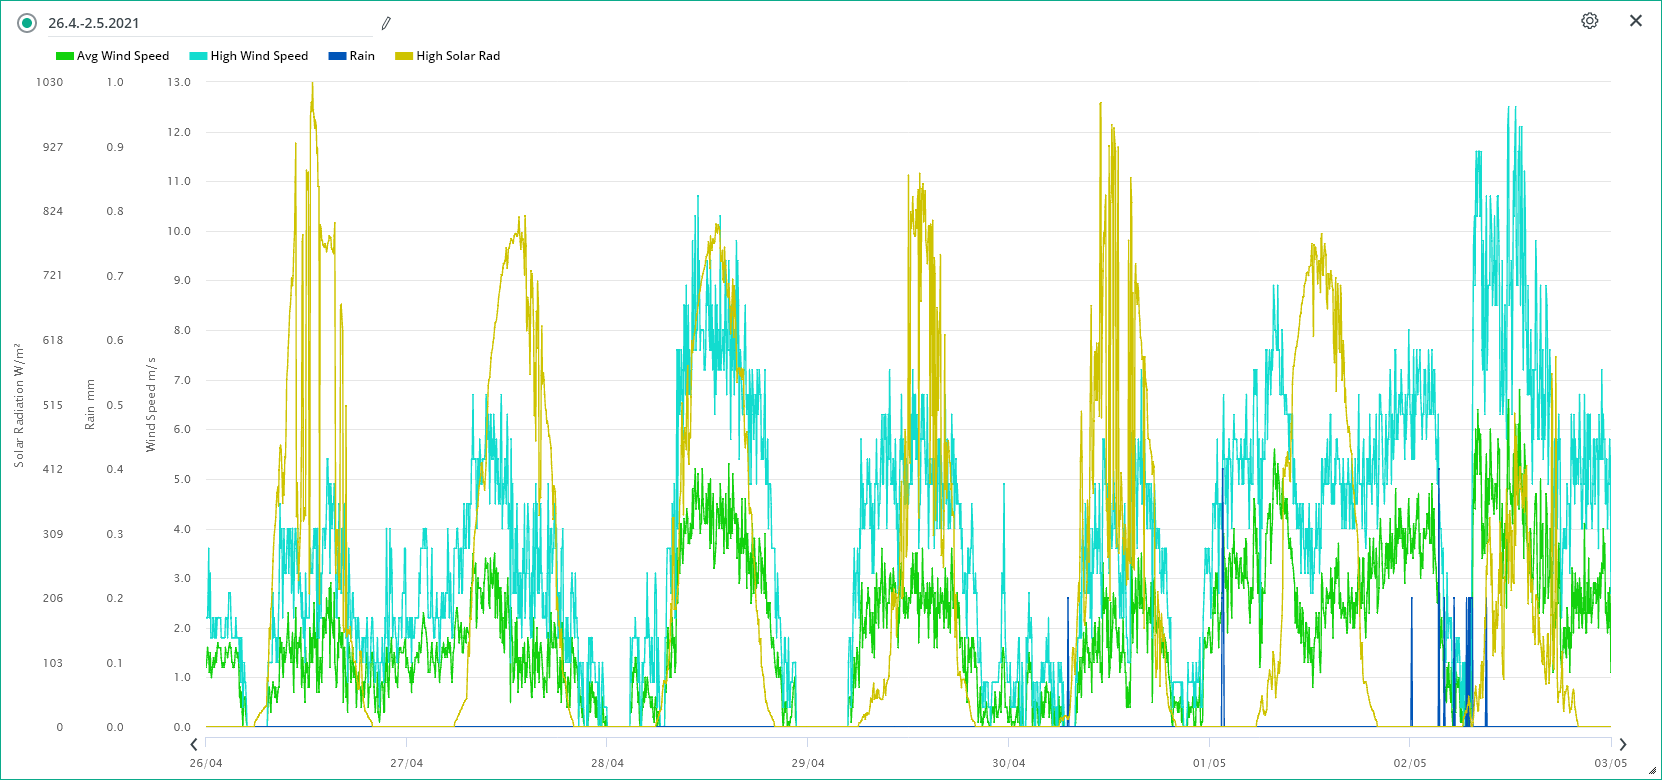The width and height of the screenshot is (1662, 780).
Task: Toggle the Avg Wind Speed legend label
Action: pyautogui.click(x=123, y=56)
